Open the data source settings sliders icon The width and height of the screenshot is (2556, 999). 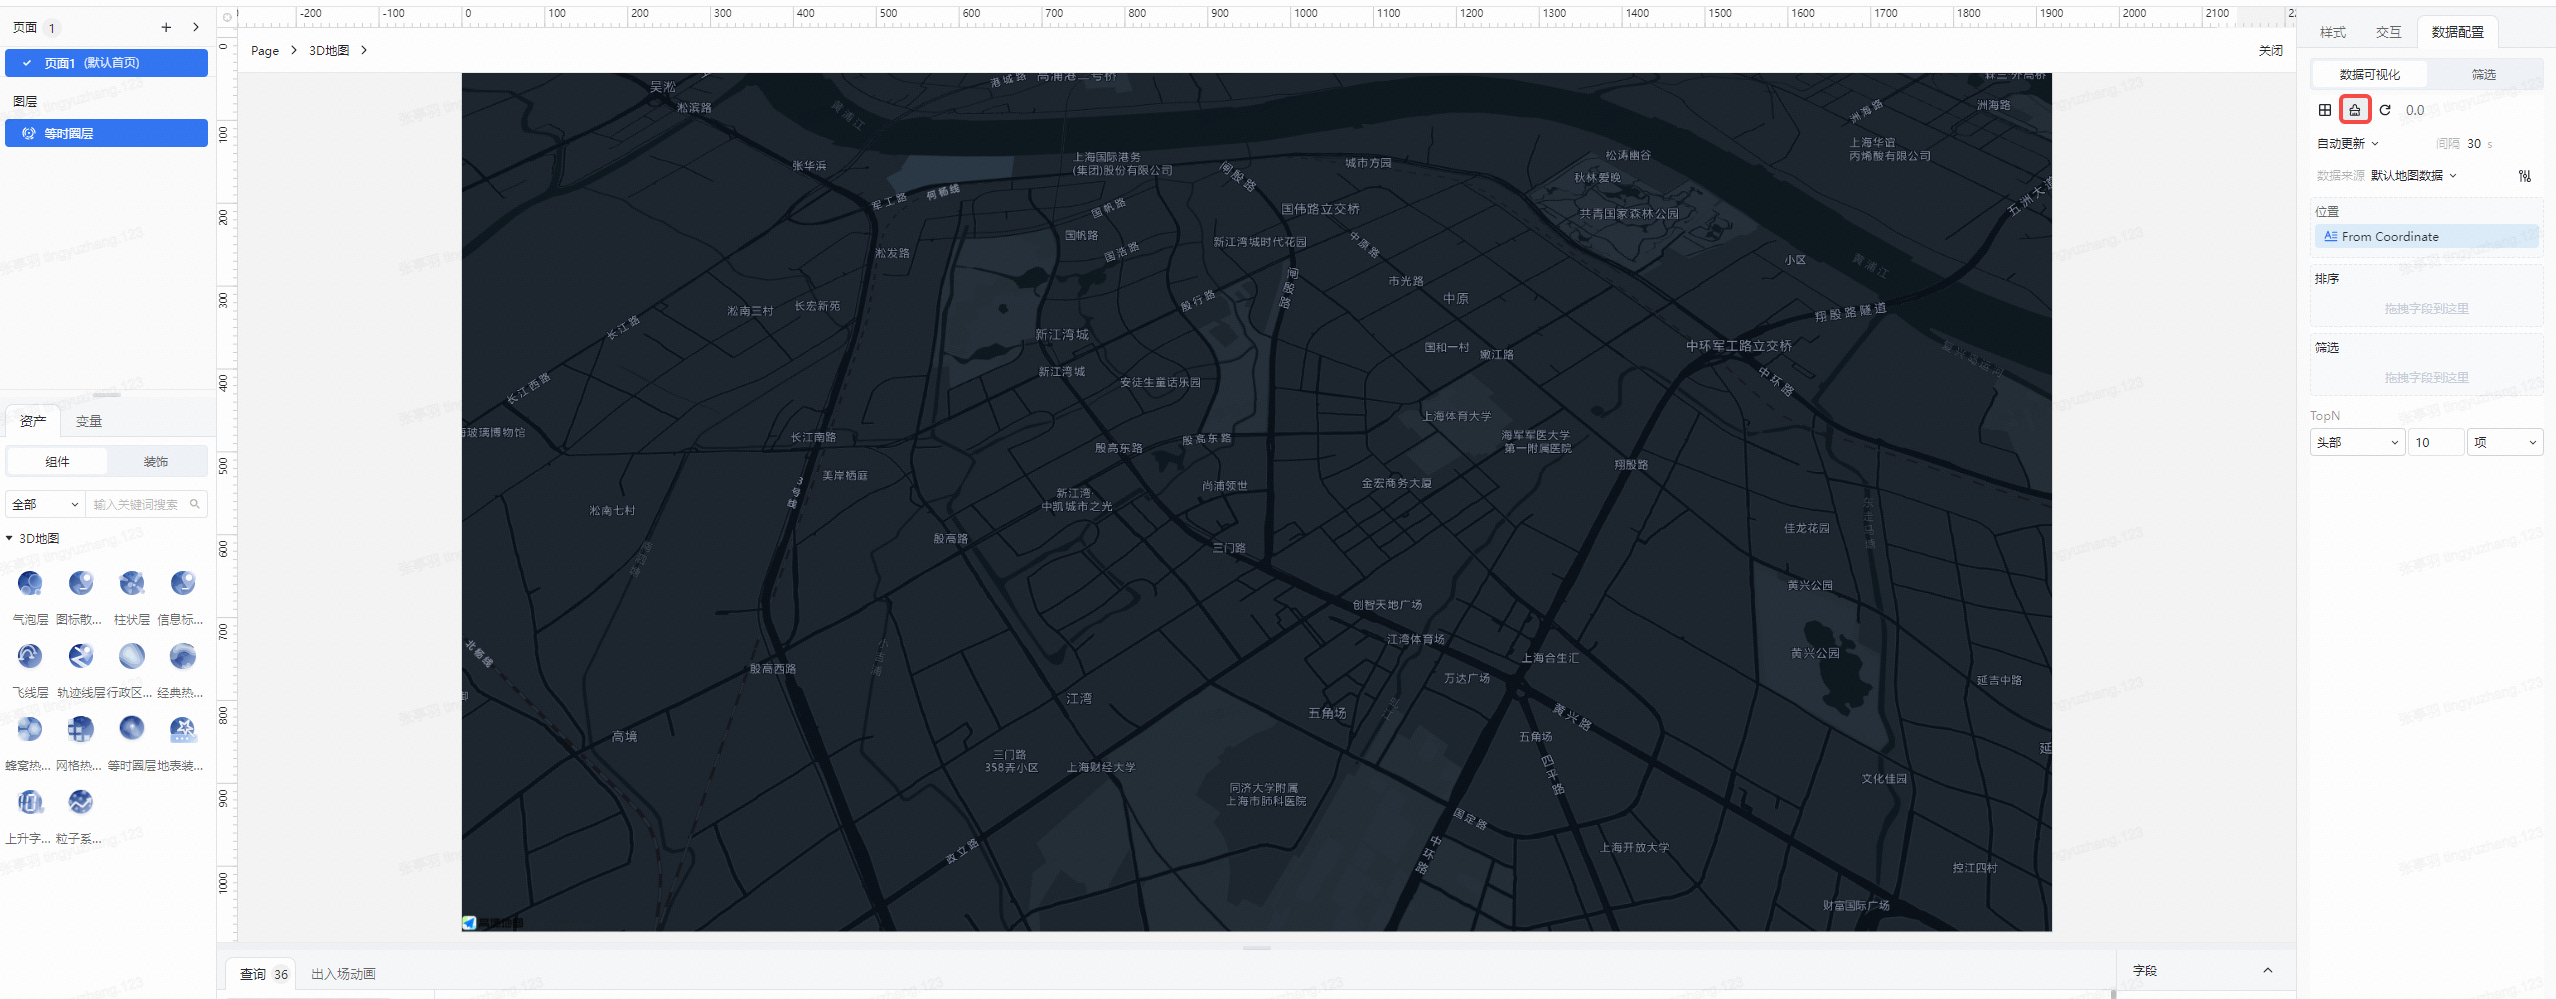[x=2525, y=176]
